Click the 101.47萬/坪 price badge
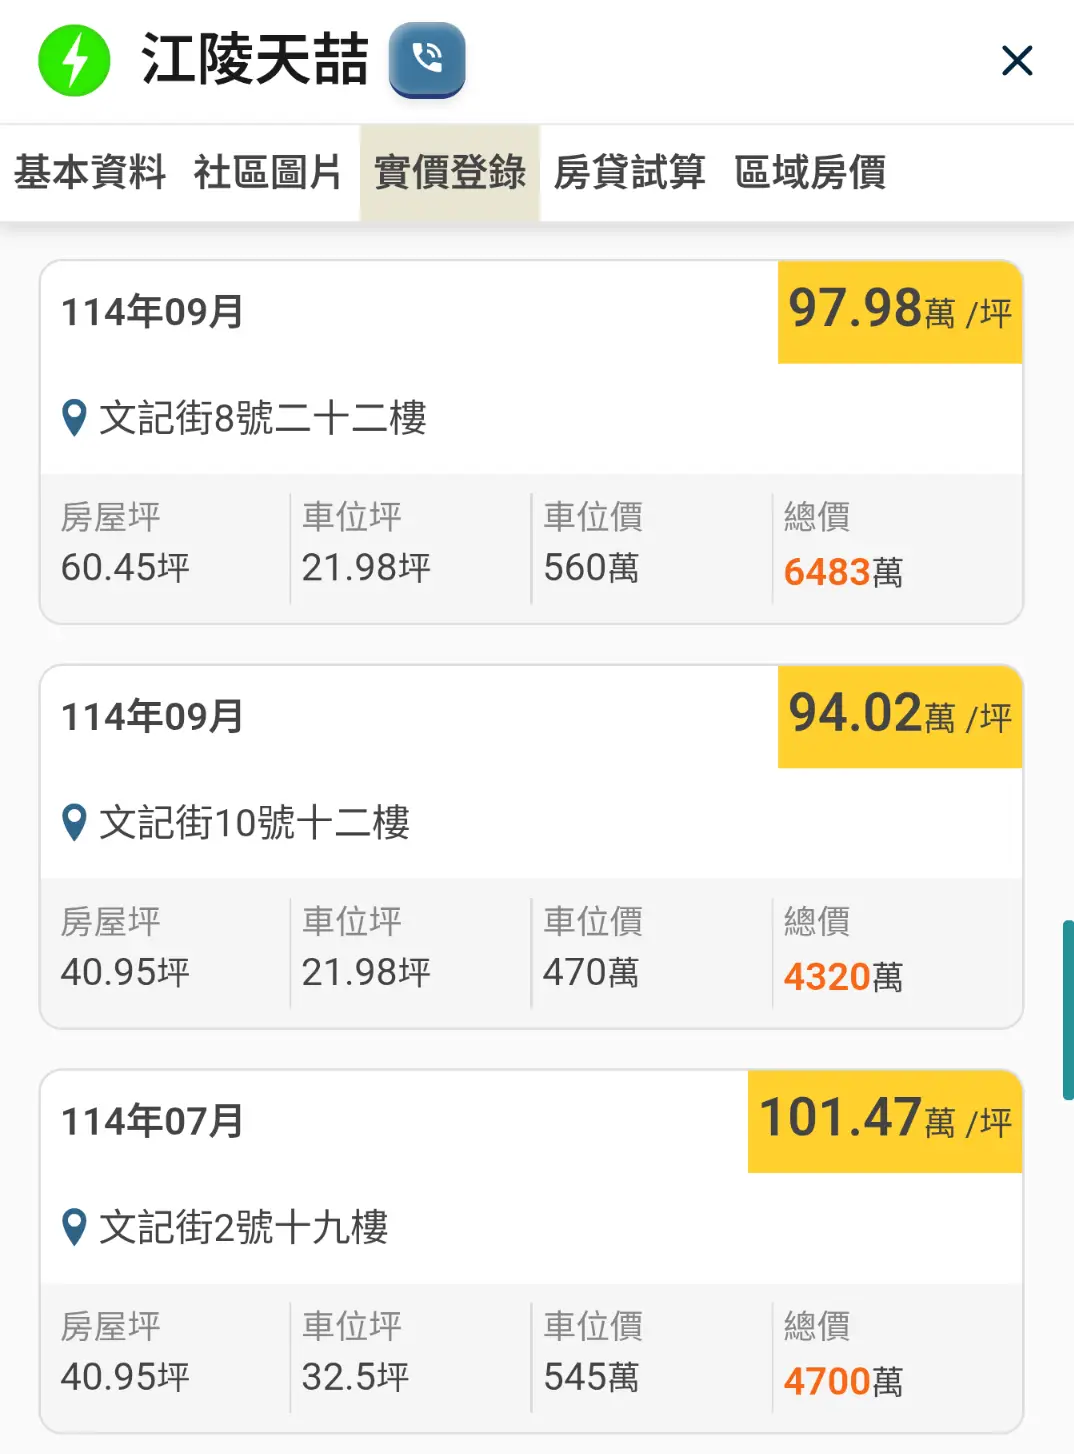 [x=885, y=1120]
